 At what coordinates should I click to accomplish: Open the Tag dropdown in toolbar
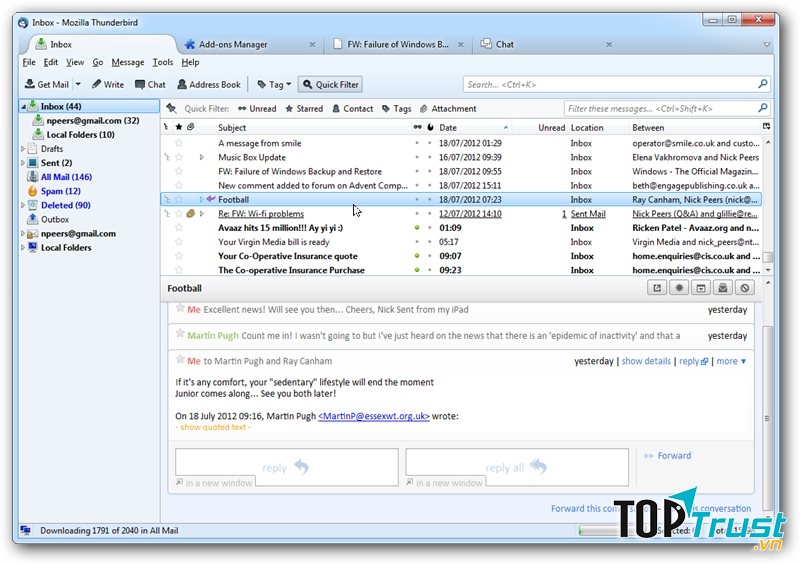[x=274, y=84]
